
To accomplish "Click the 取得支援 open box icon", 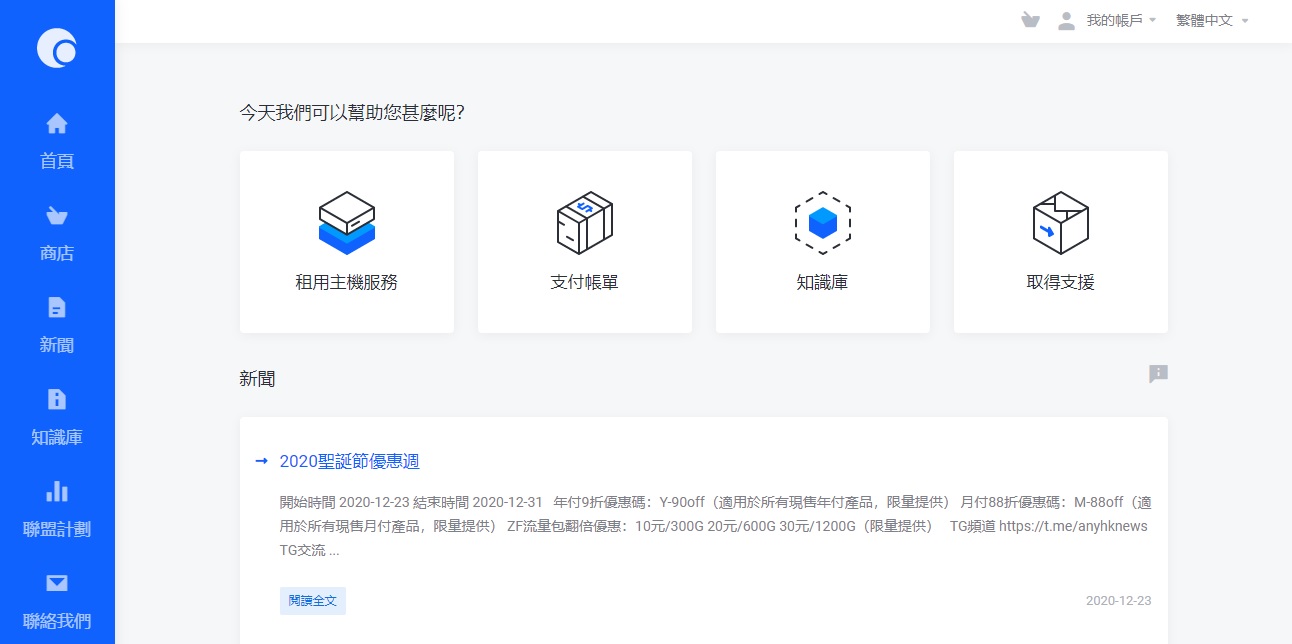I will tap(1060, 222).
